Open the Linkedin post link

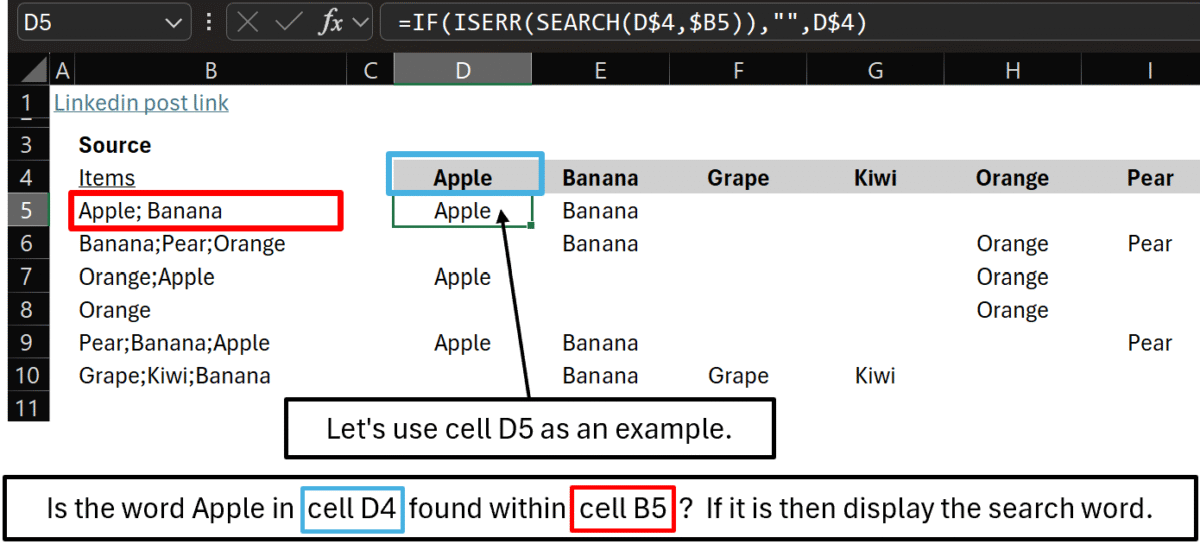[x=141, y=103]
